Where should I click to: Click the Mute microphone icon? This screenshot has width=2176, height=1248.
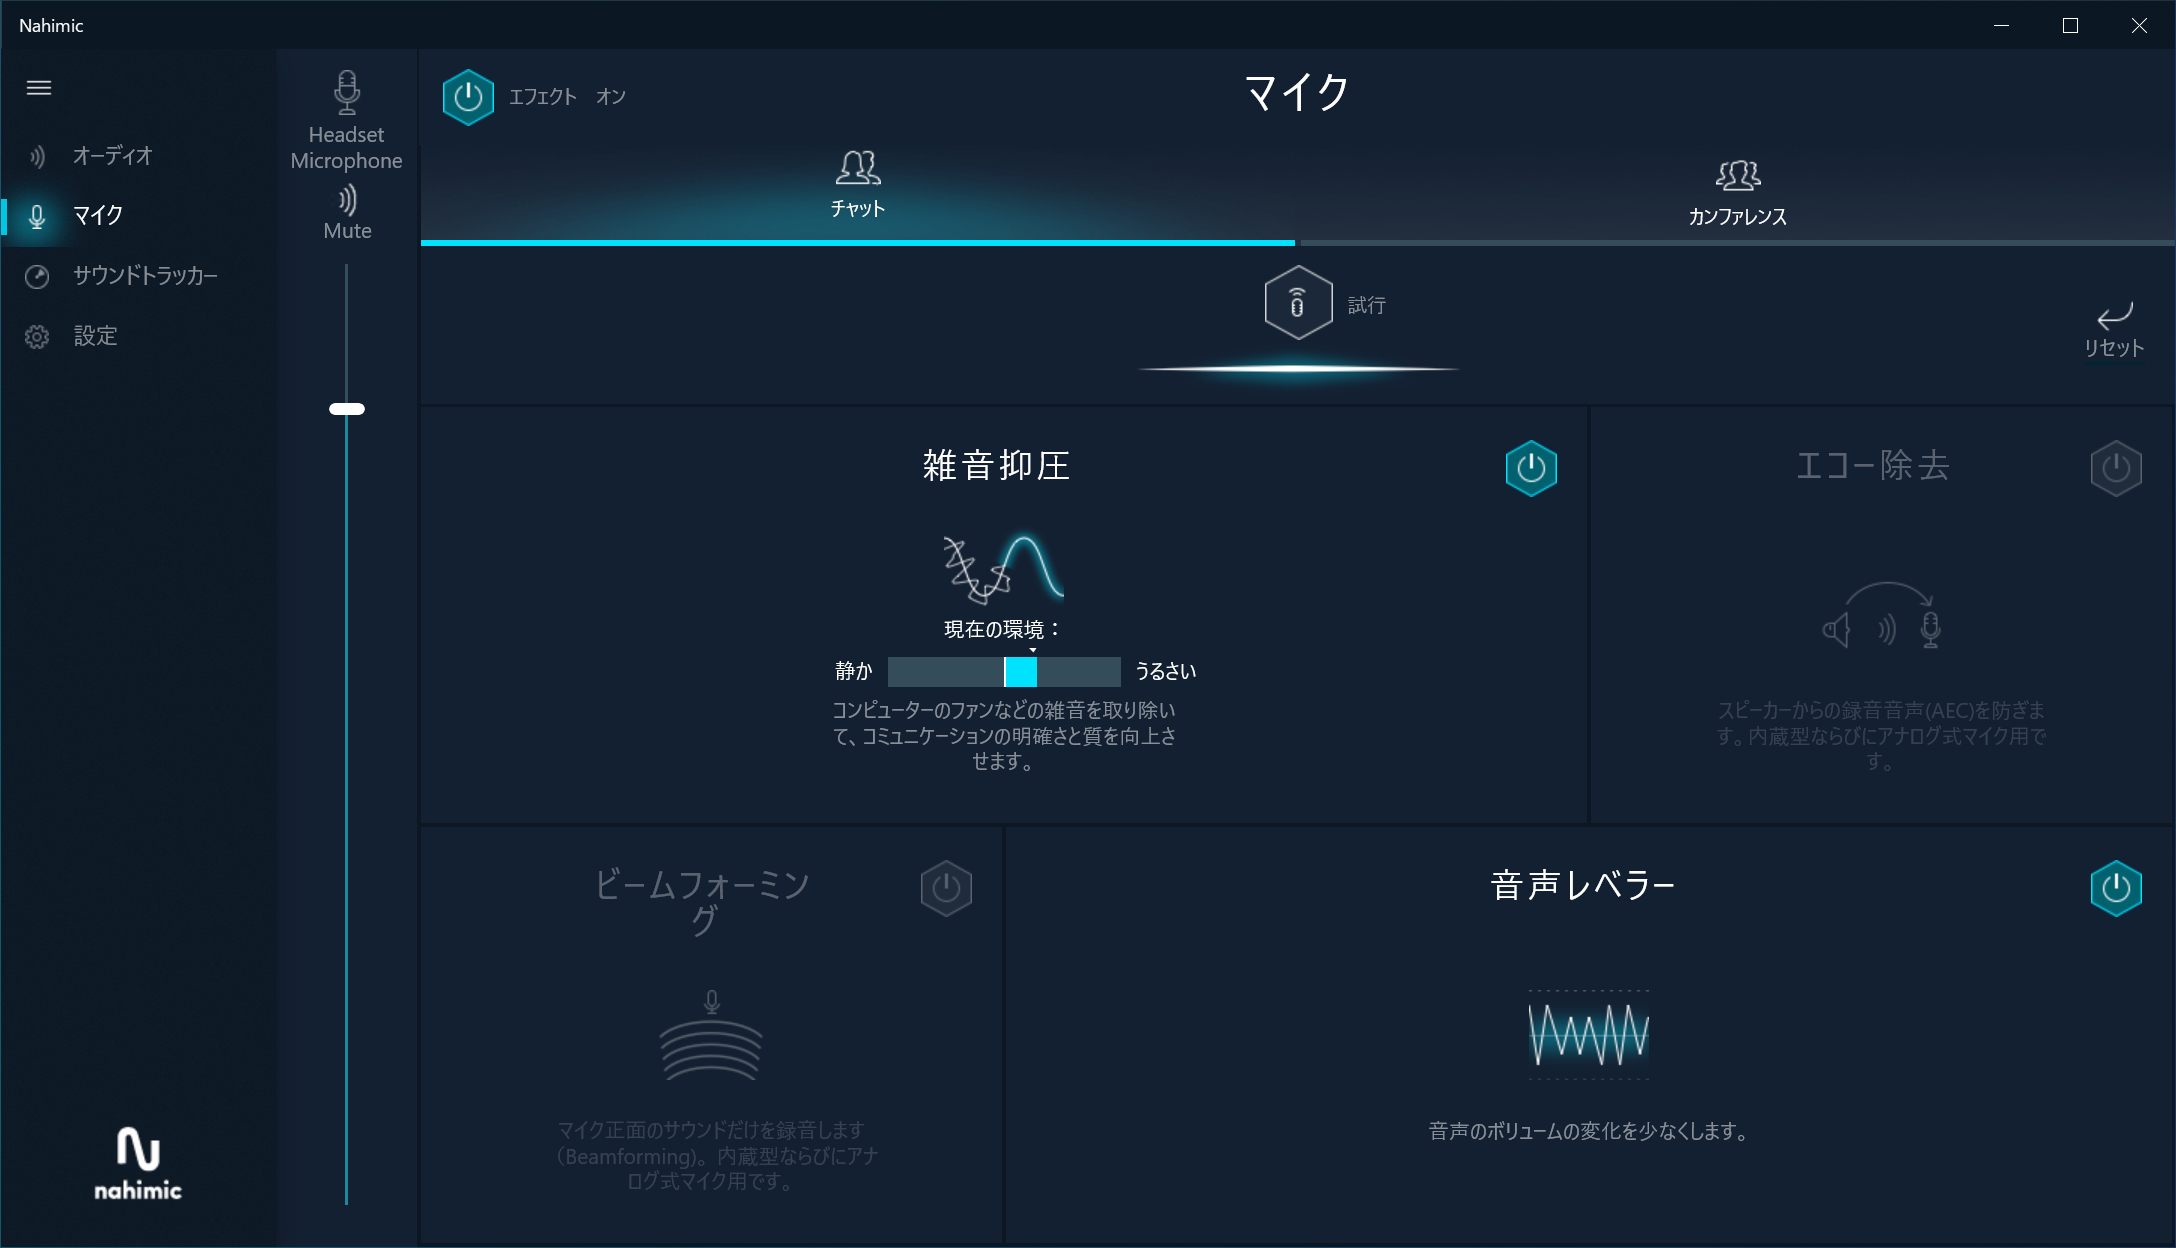pos(347,202)
